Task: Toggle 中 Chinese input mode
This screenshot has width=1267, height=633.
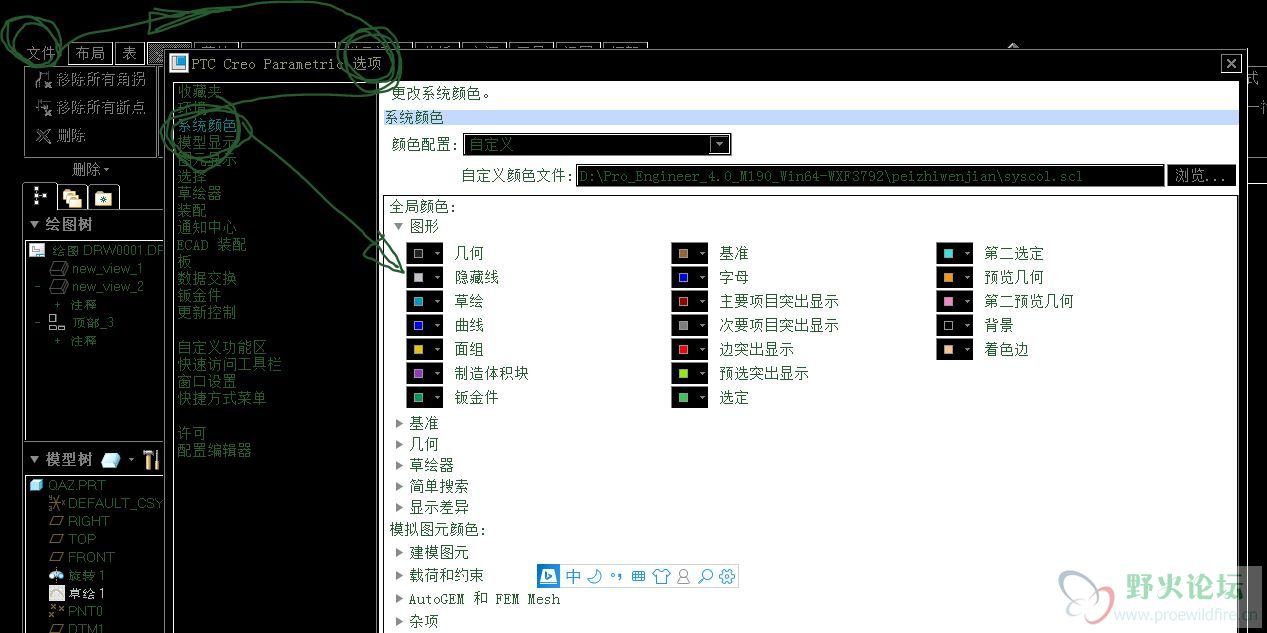Action: click(x=573, y=576)
